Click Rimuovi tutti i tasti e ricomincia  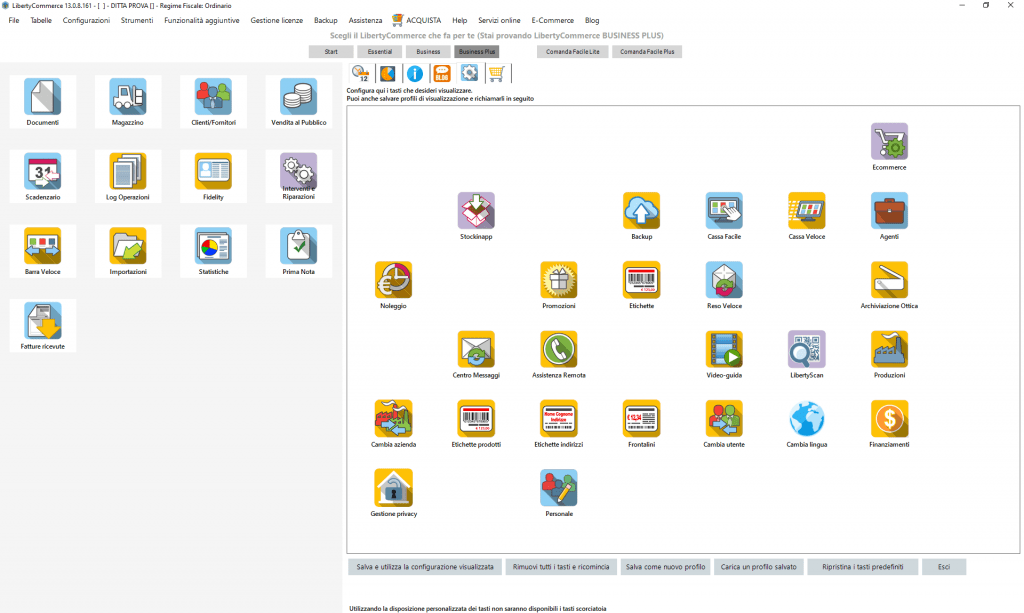(561, 567)
